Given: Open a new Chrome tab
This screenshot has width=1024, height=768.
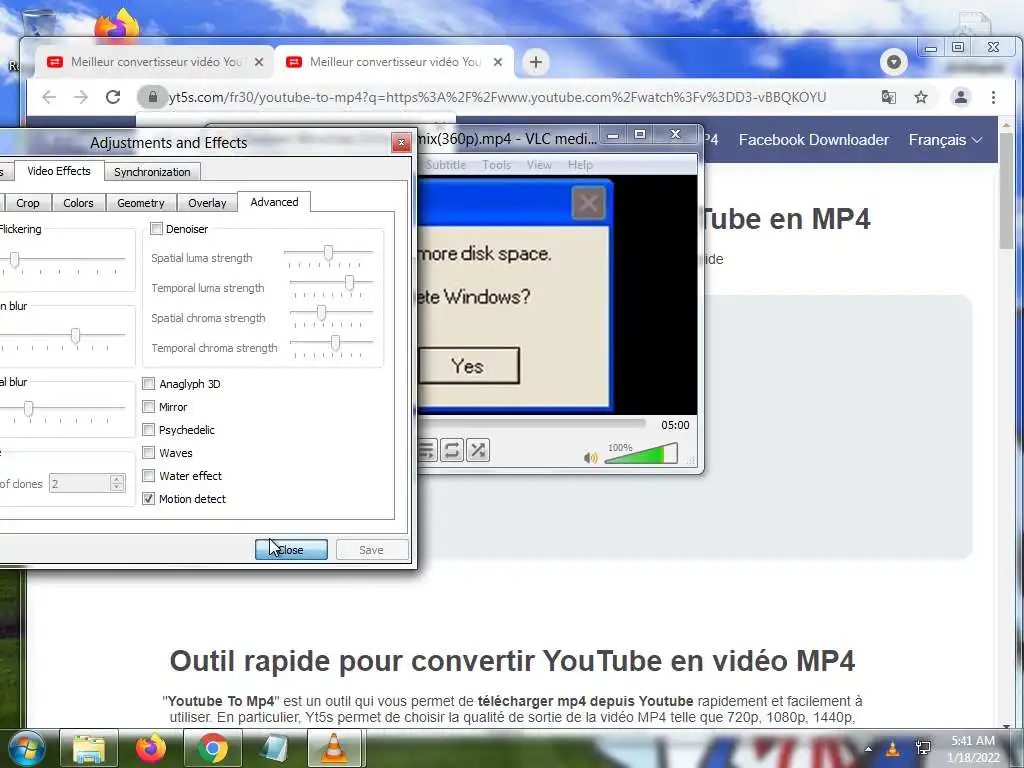Looking at the screenshot, I should 536,62.
